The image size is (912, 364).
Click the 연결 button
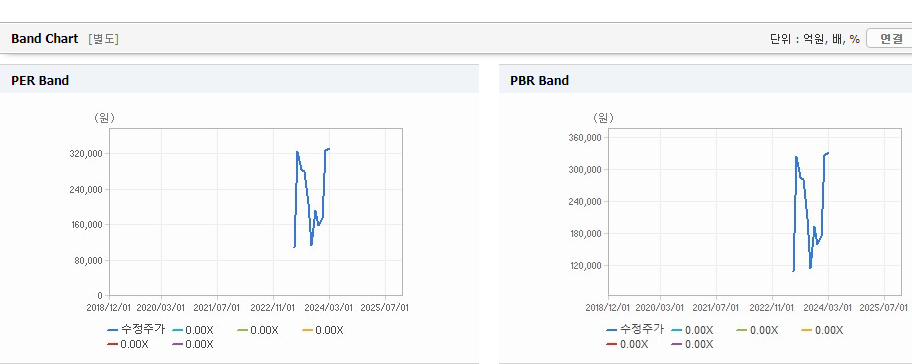pos(890,39)
